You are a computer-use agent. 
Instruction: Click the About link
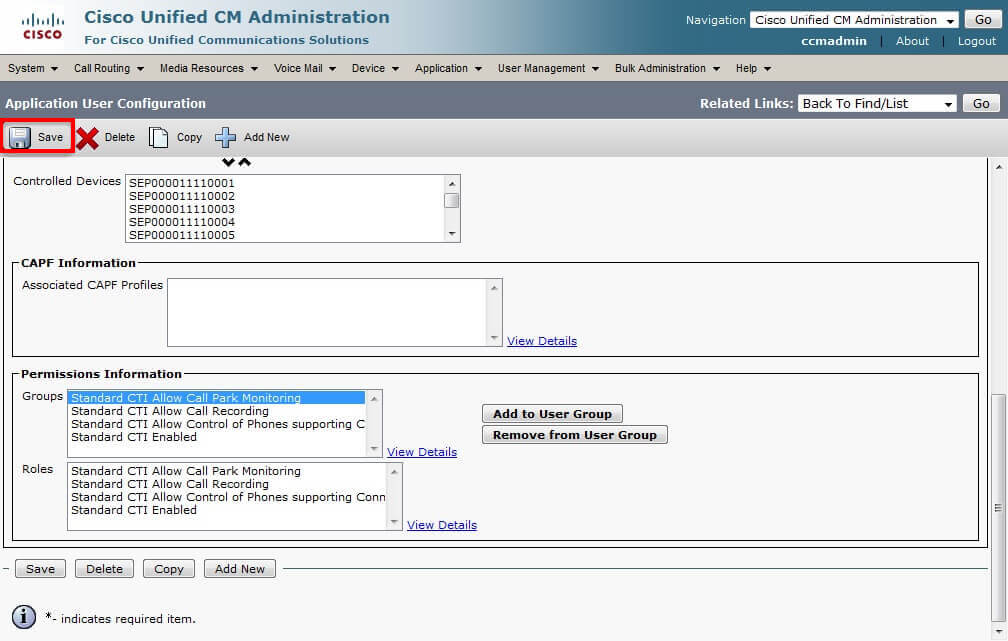coord(912,41)
